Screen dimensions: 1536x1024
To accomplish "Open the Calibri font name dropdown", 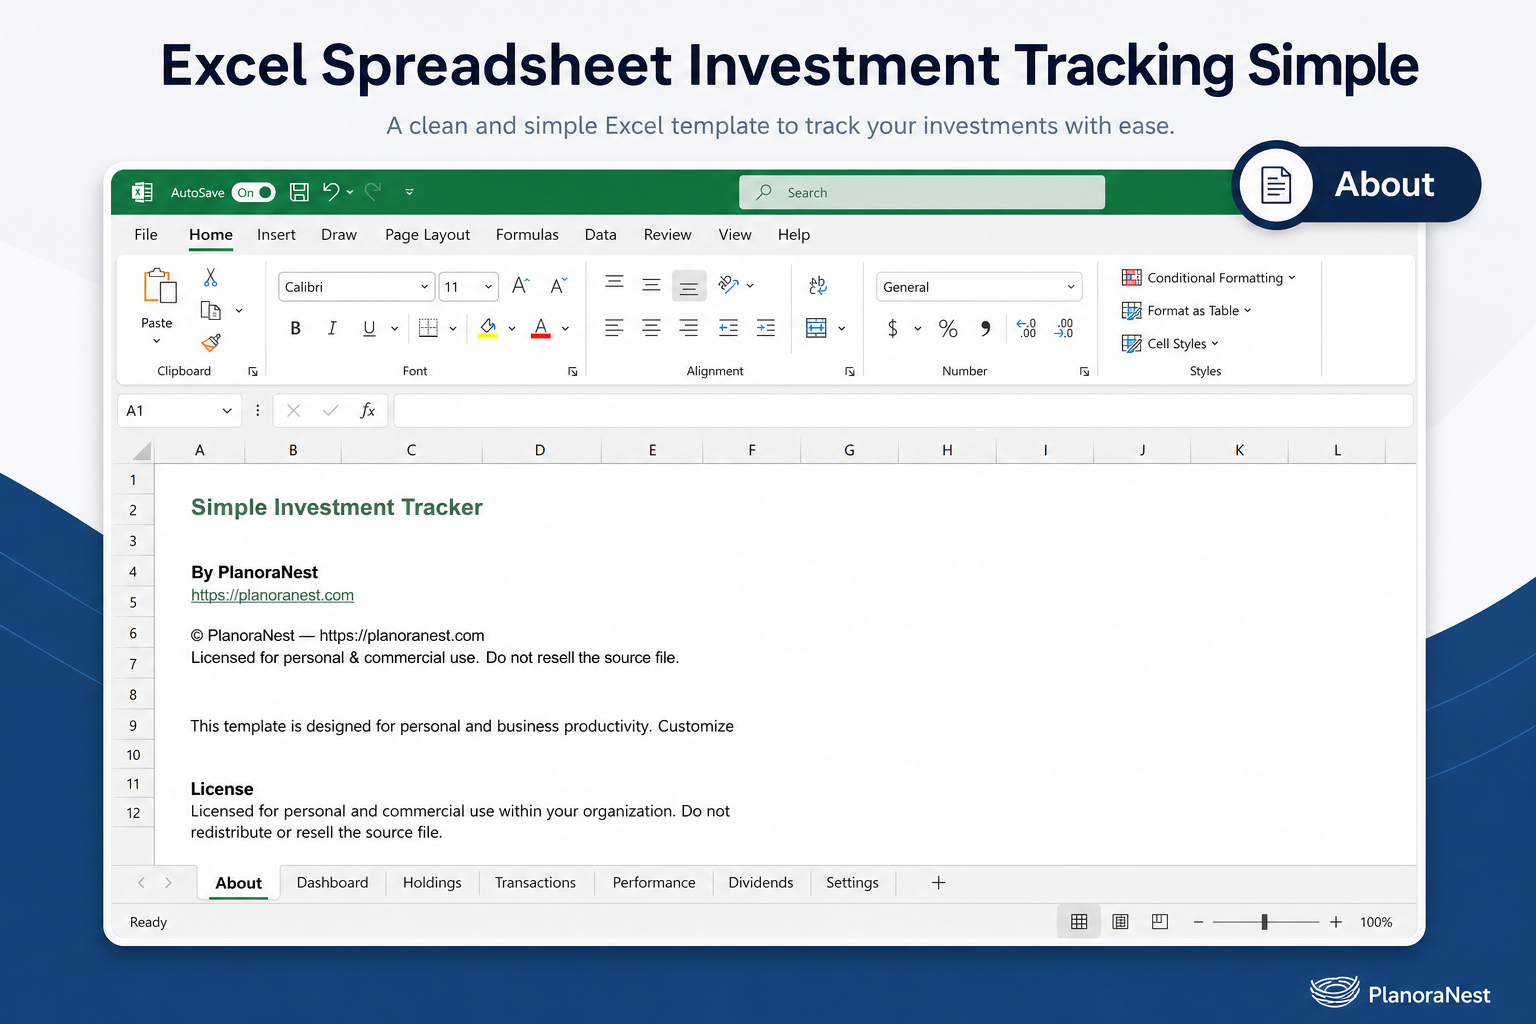I will click(x=424, y=287).
